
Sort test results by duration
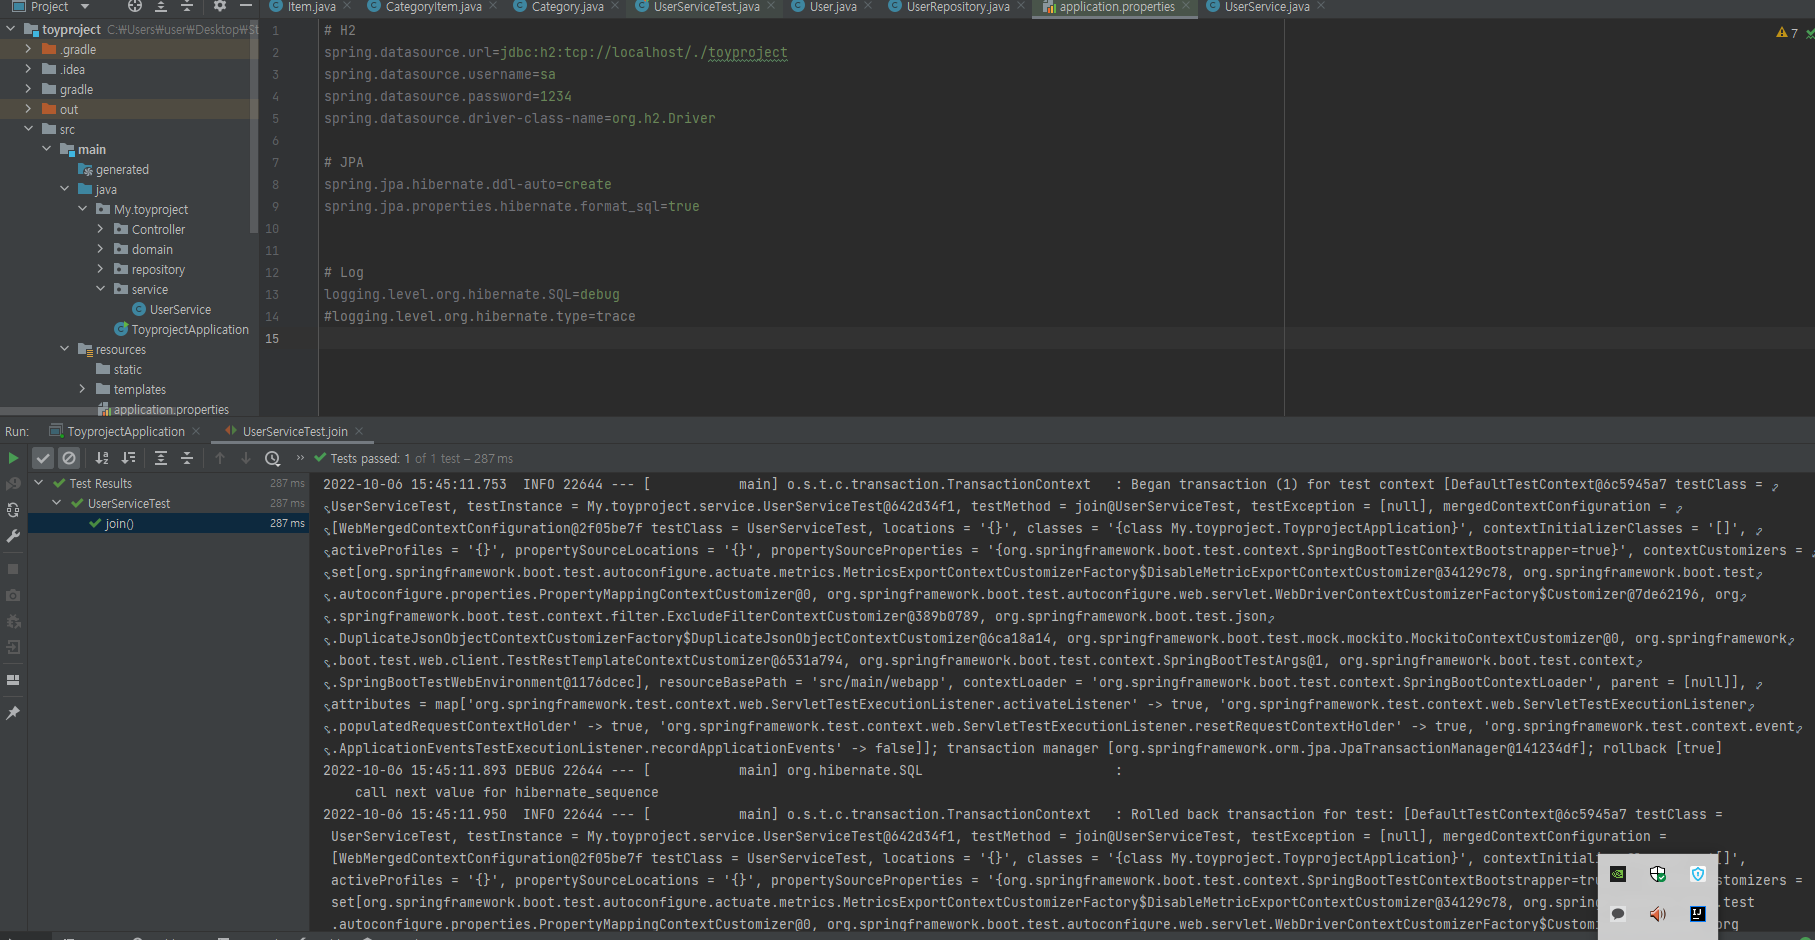pyautogui.click(x=127, y=458)
